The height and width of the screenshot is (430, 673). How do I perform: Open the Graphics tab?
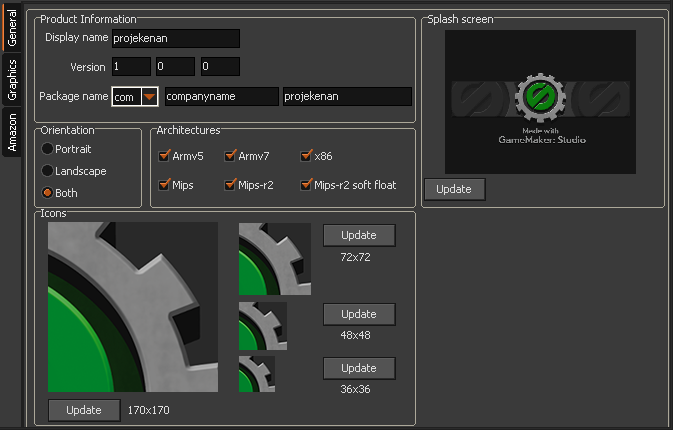point(11,79)
